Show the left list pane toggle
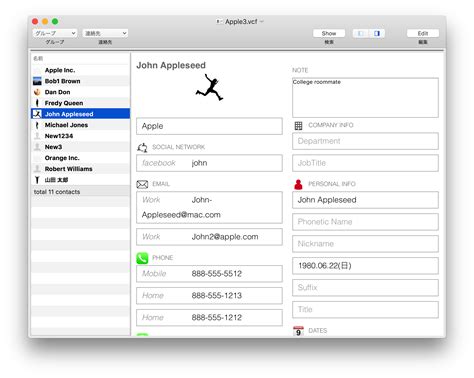The width and height of the screenshot is (474, 378). [x=361, y=33]
